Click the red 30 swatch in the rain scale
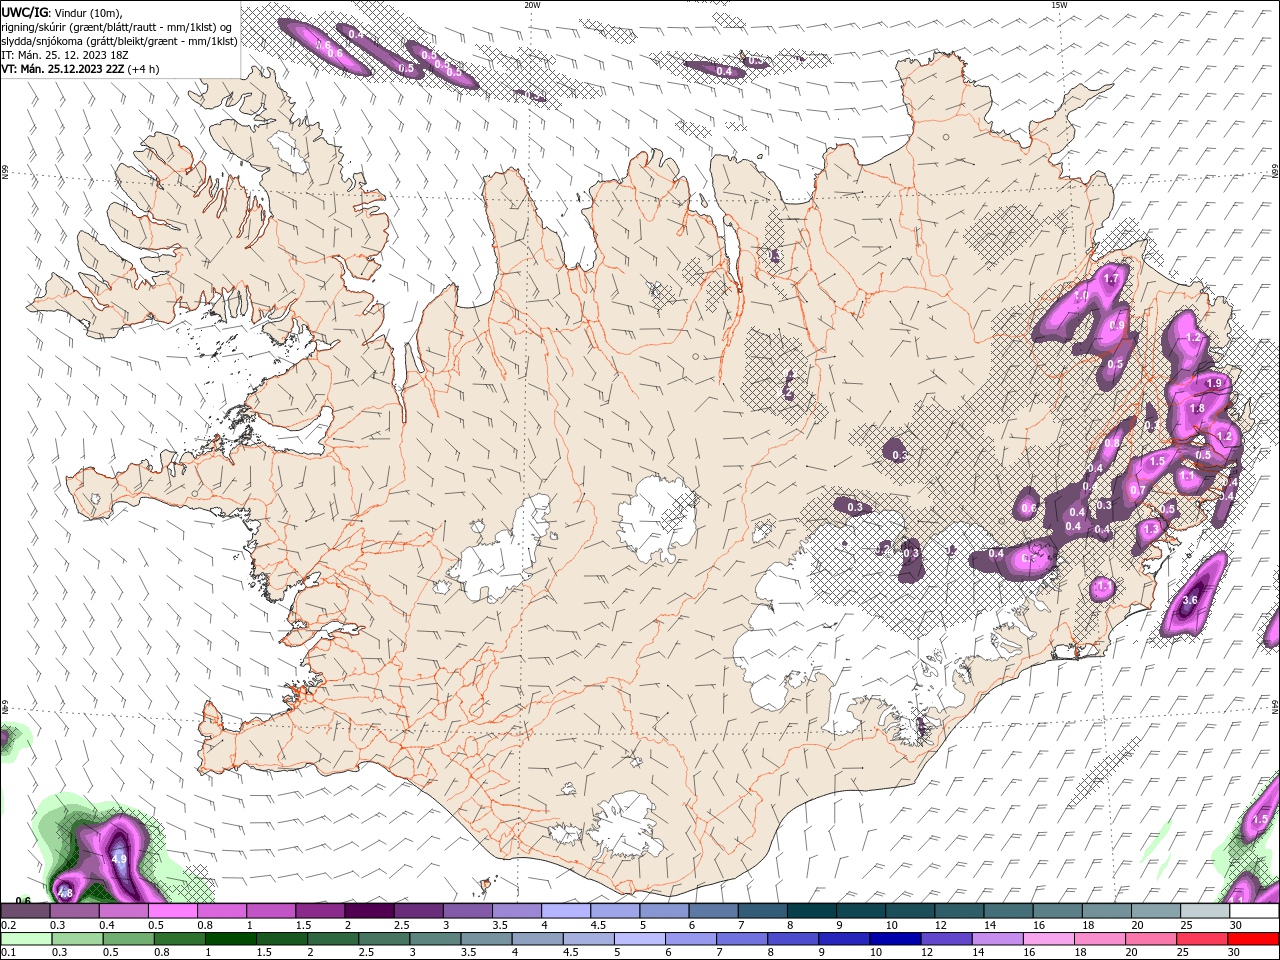Screen dimensions: 1280x960 pos(1254,939)
